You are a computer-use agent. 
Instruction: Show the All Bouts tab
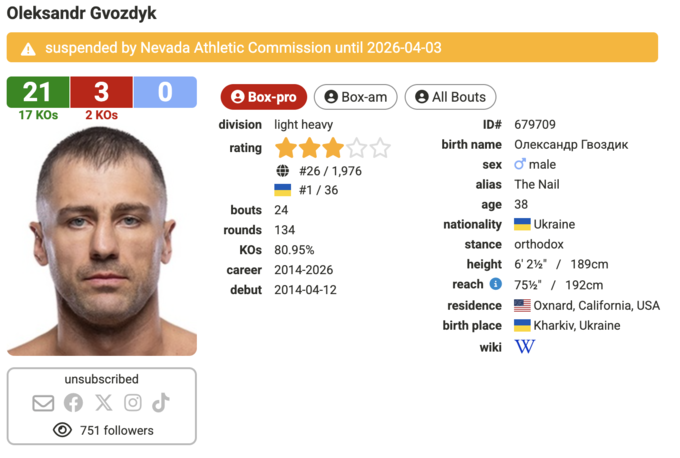click(450, 97)
